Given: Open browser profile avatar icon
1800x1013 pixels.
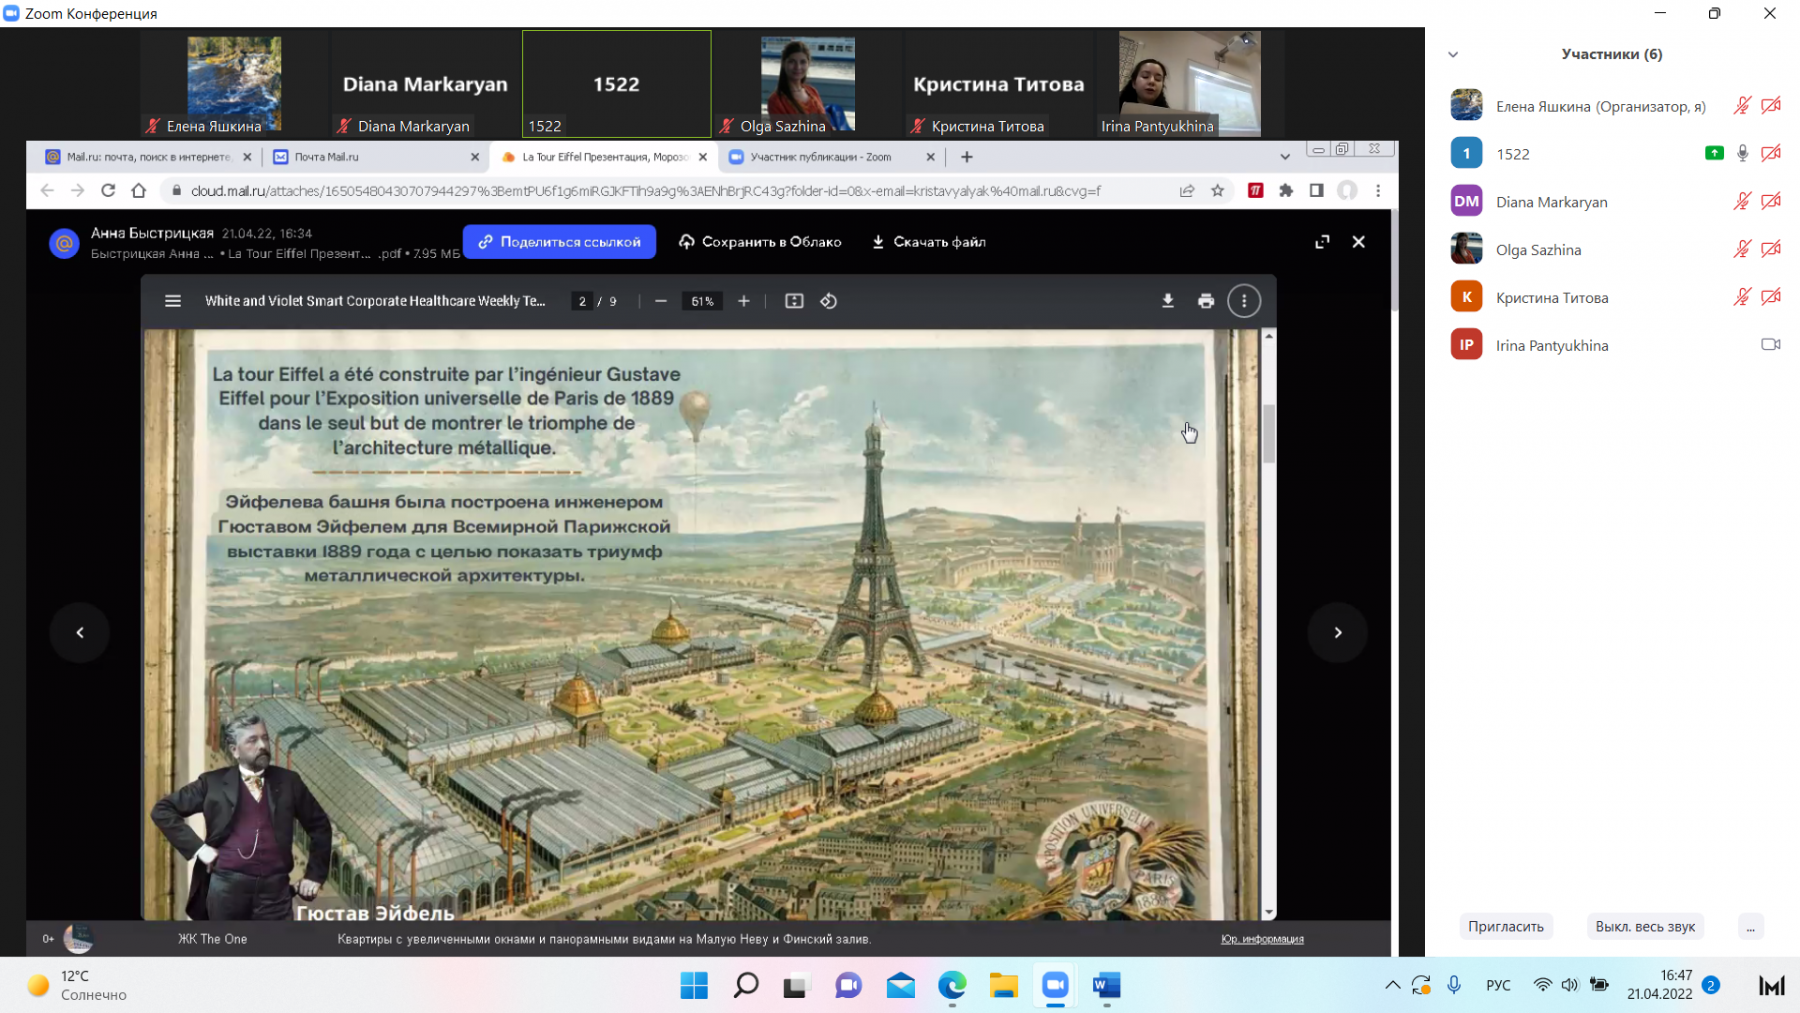Looking at the screenshot, I should [x=1347, y=190].
